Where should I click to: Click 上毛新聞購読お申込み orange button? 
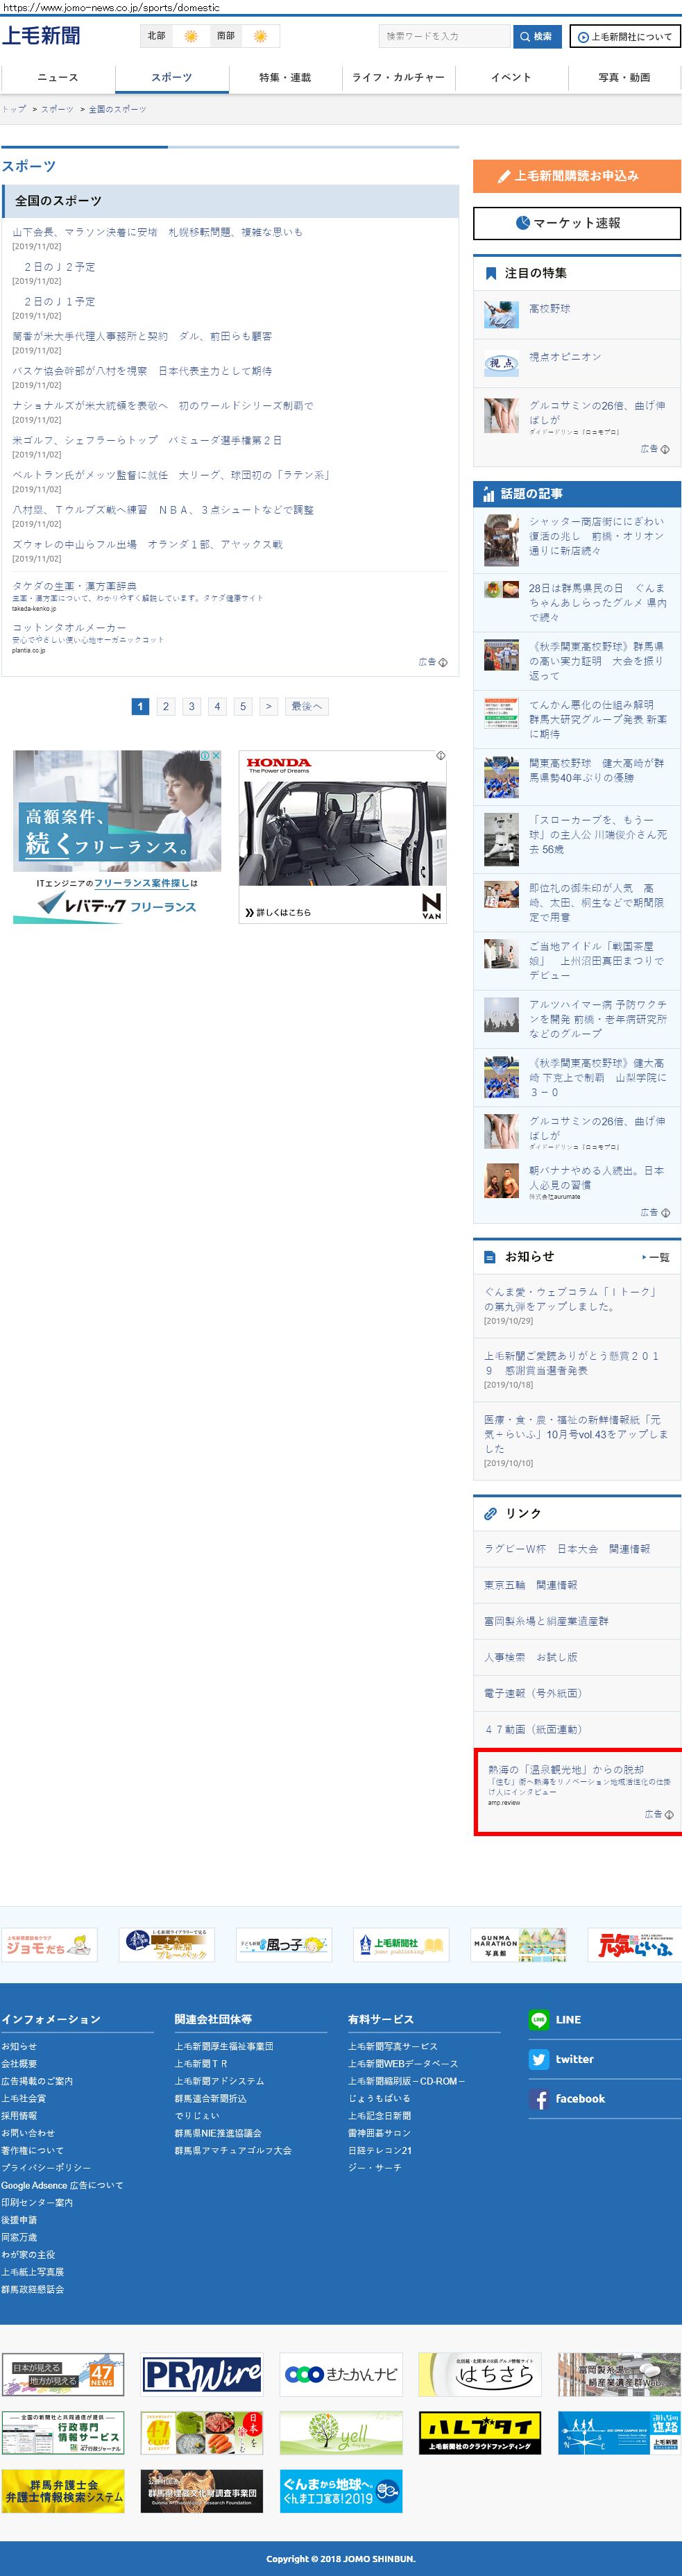click(576, 176)
